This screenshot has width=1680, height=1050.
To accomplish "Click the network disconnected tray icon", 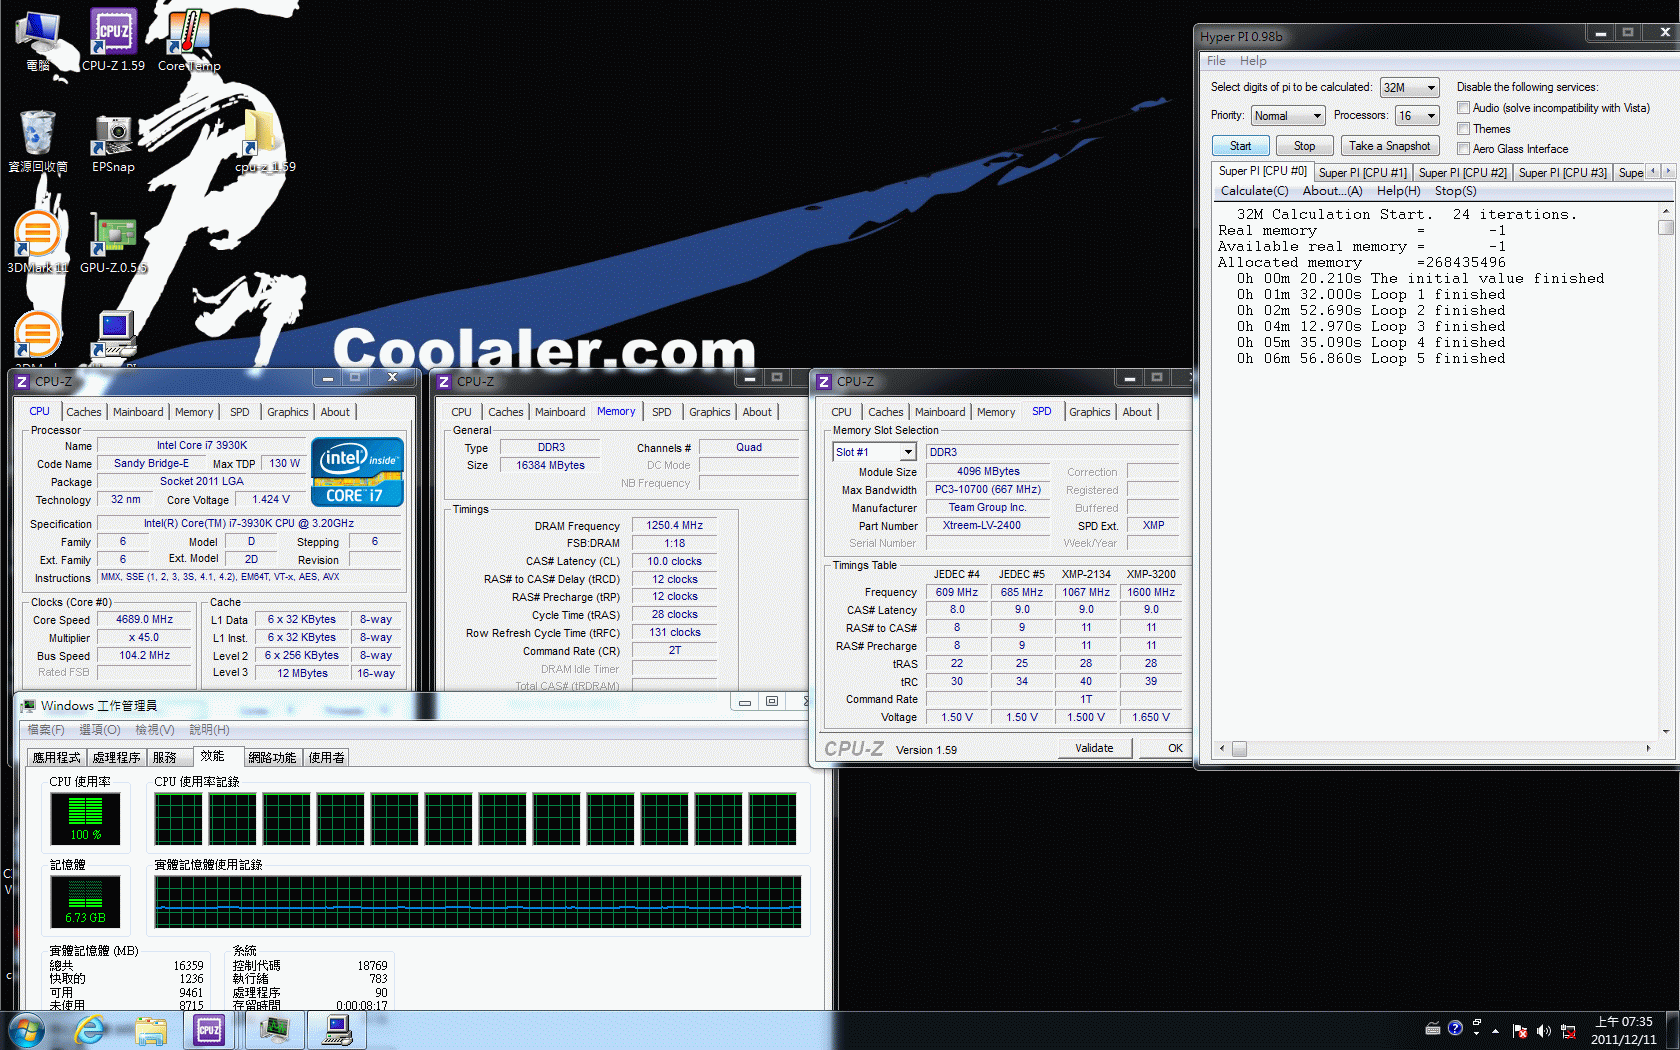I will pyautogui.click(x=1568, y=1031).
